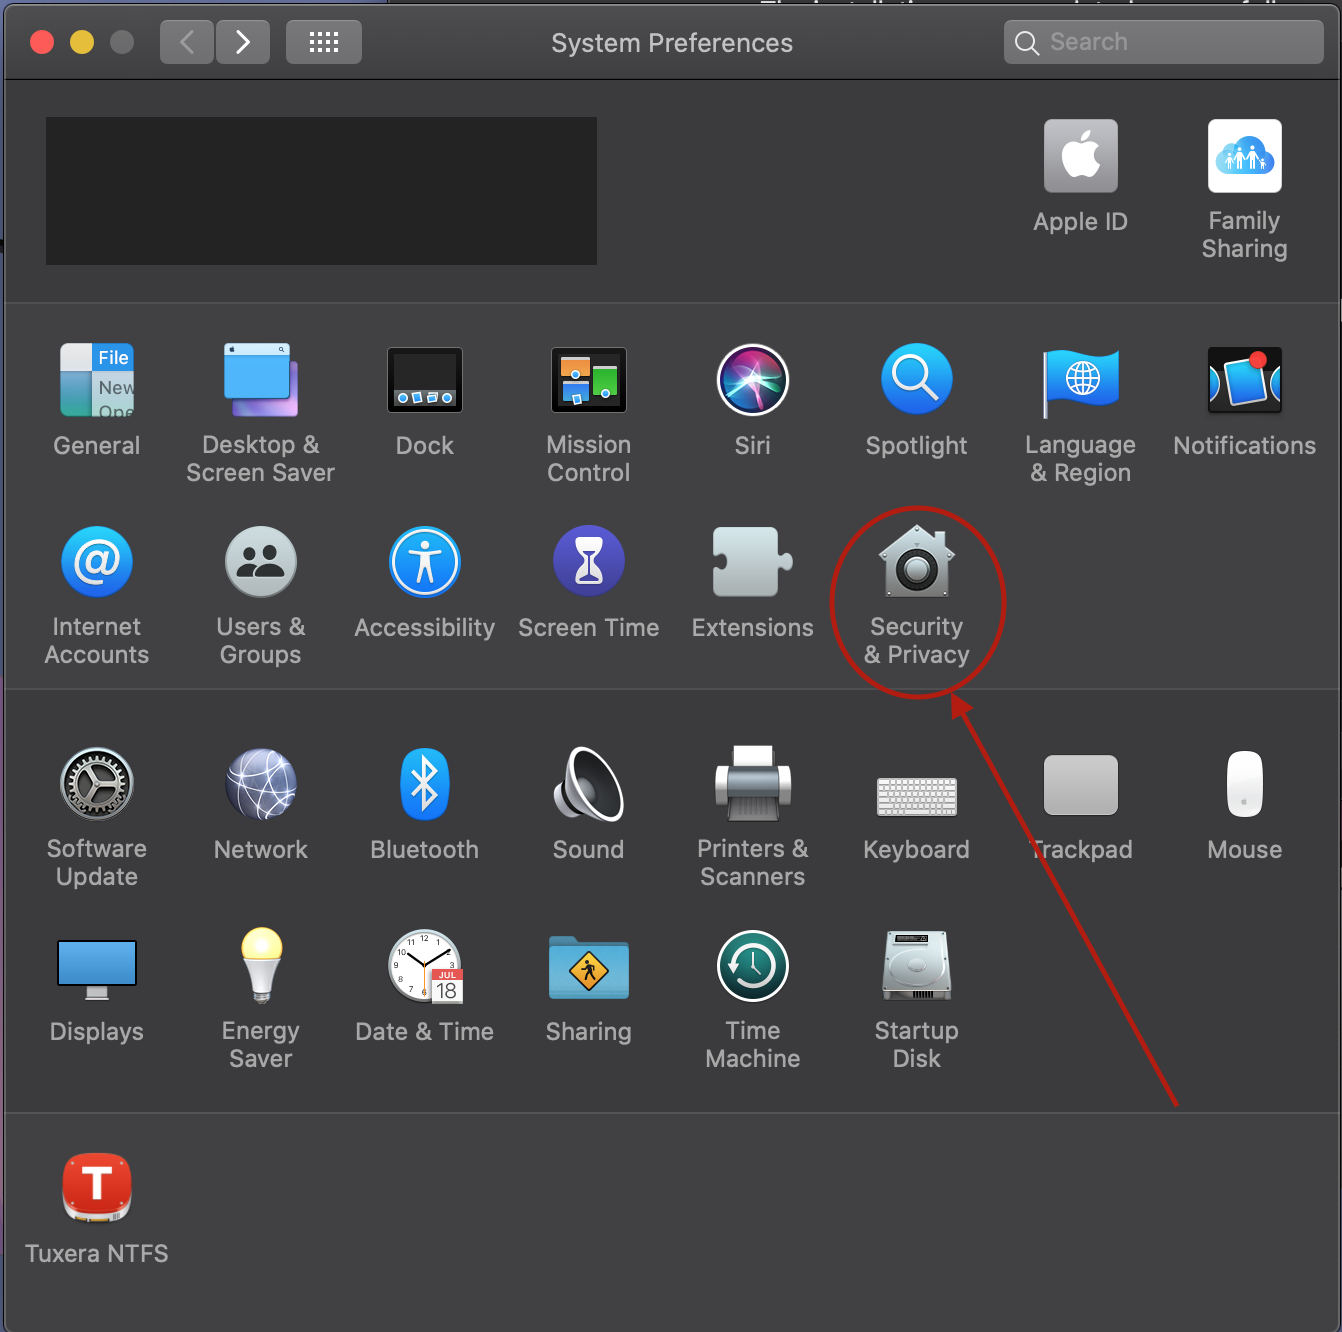The image size is (1342, 1332).
Task: Minimize window with yellow button
Action: coord(82,42)
